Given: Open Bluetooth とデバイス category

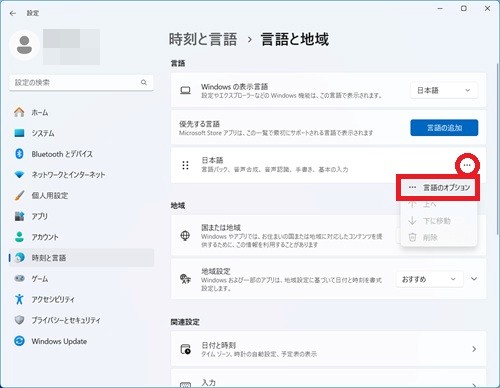Looking at the screenshot, I should coord(81,154).
